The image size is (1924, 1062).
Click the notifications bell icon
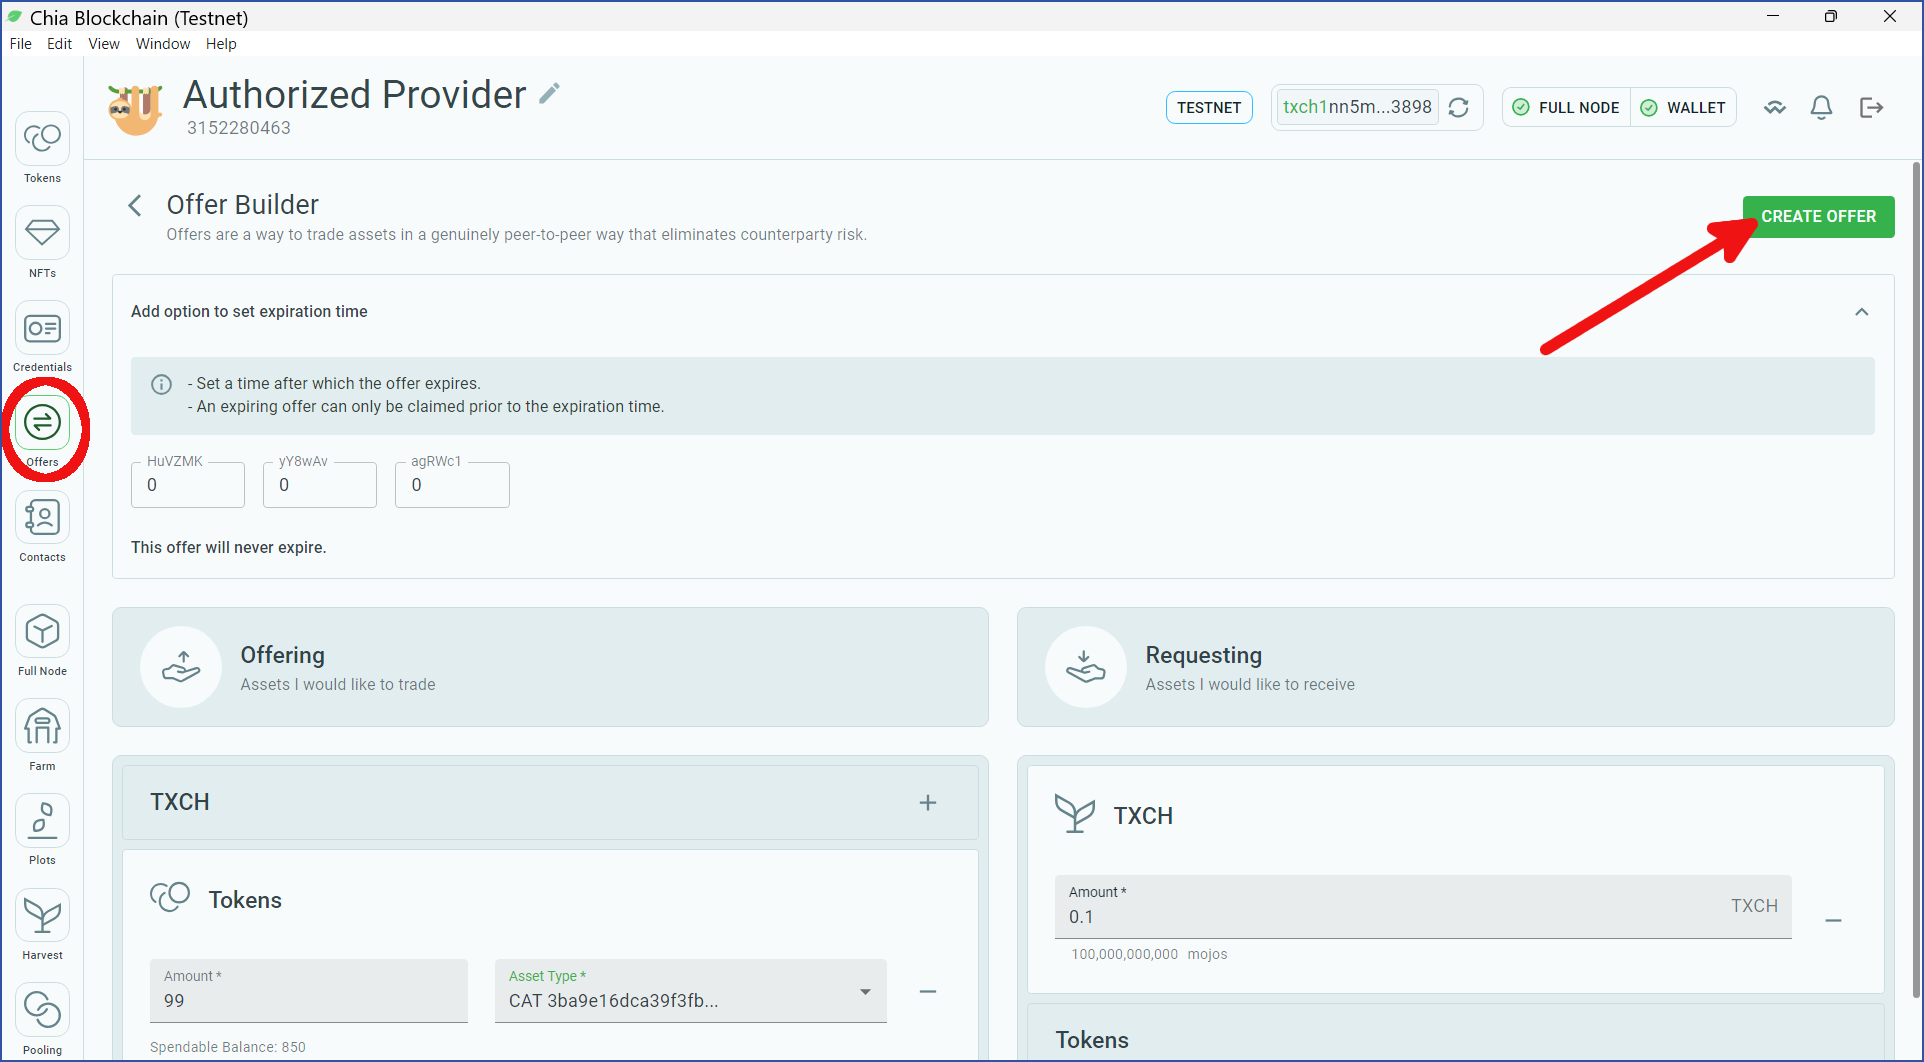point(1822,107)
